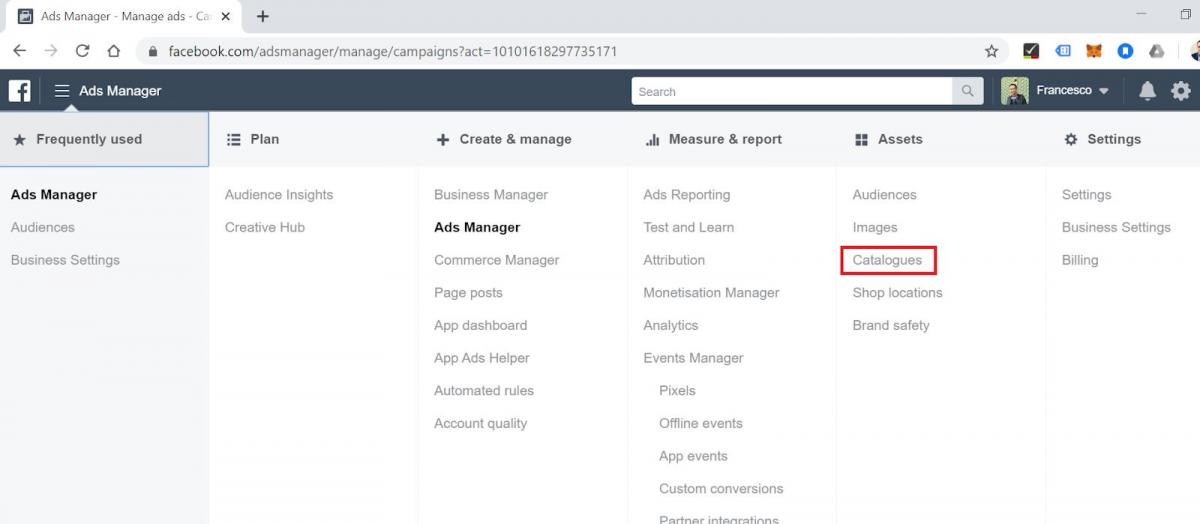Open Billing under Settings
Image resolution: width=1200 pixels, height=524 pixels.
coord(1080,260)
